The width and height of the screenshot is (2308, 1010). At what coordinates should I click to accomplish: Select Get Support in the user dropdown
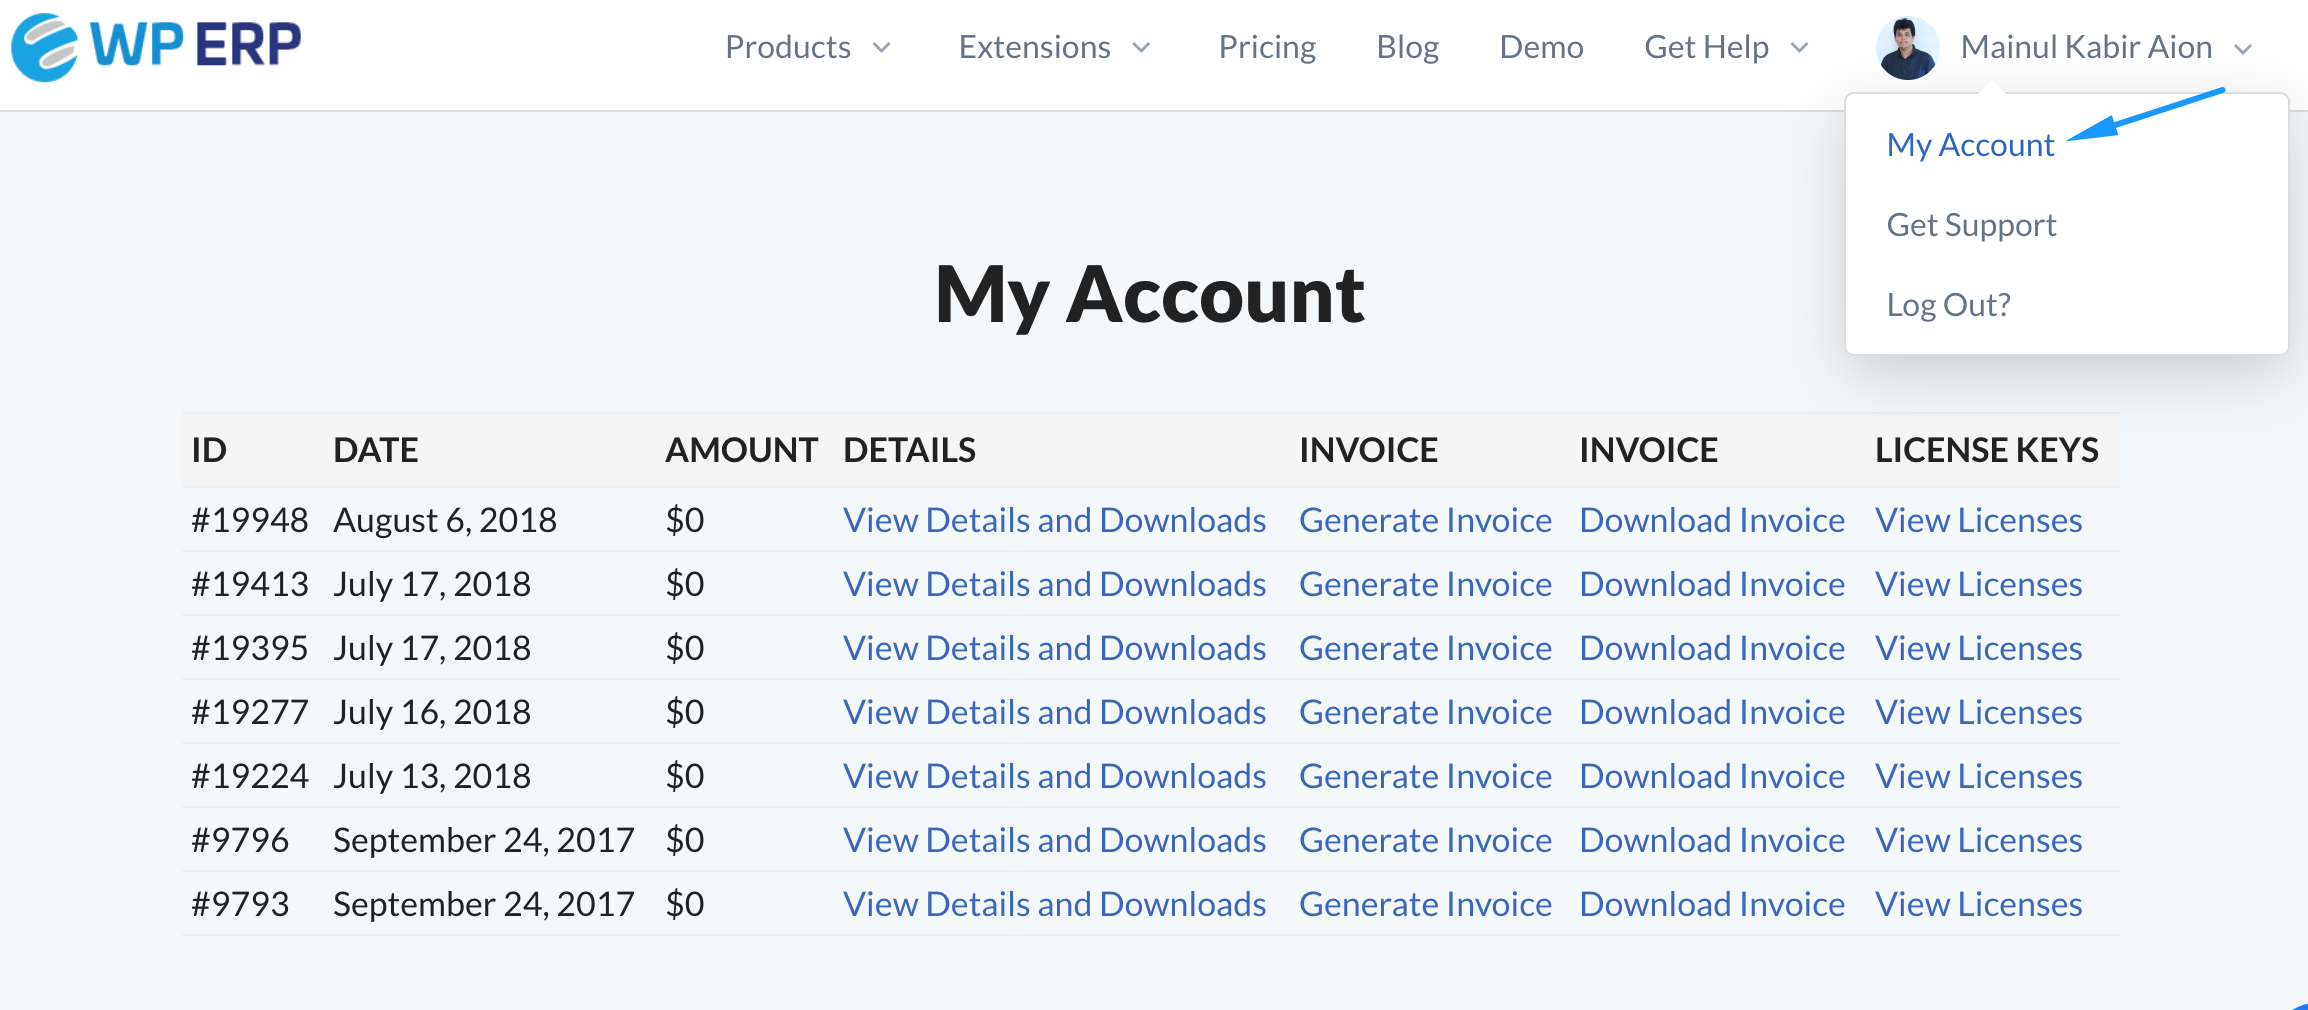(x=1971, y=225)
